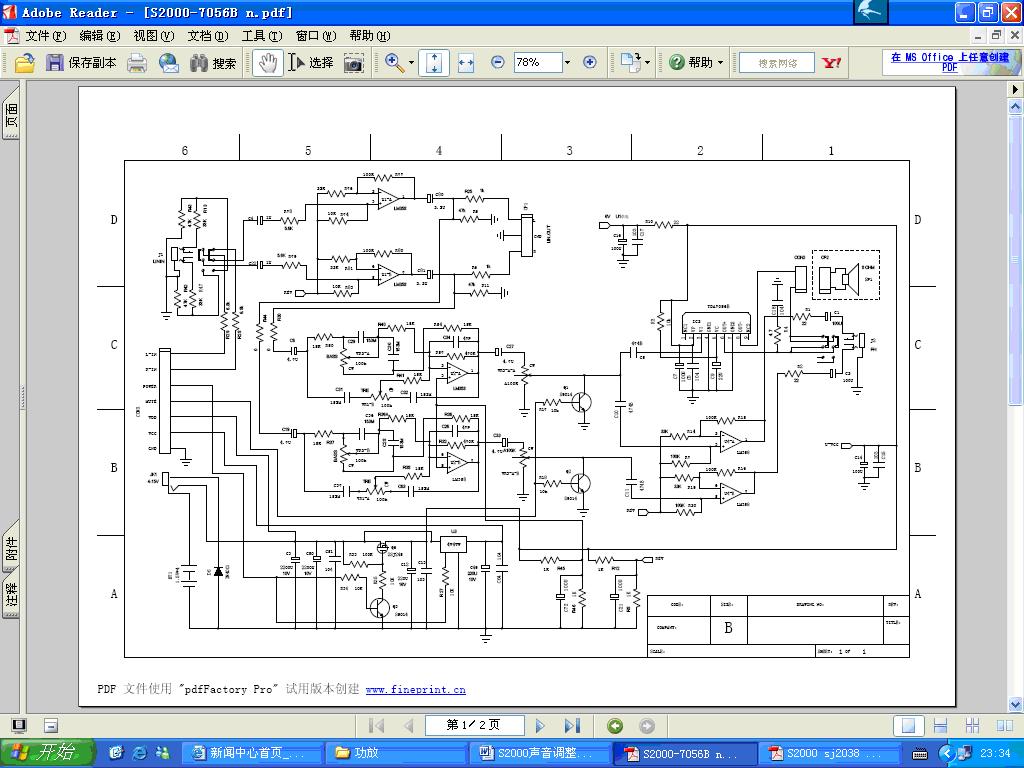Image resolution: width=1024 pixels, height=768 pixels.
Task: Click the Print icon in toolbar
Action: pos(137,63)
